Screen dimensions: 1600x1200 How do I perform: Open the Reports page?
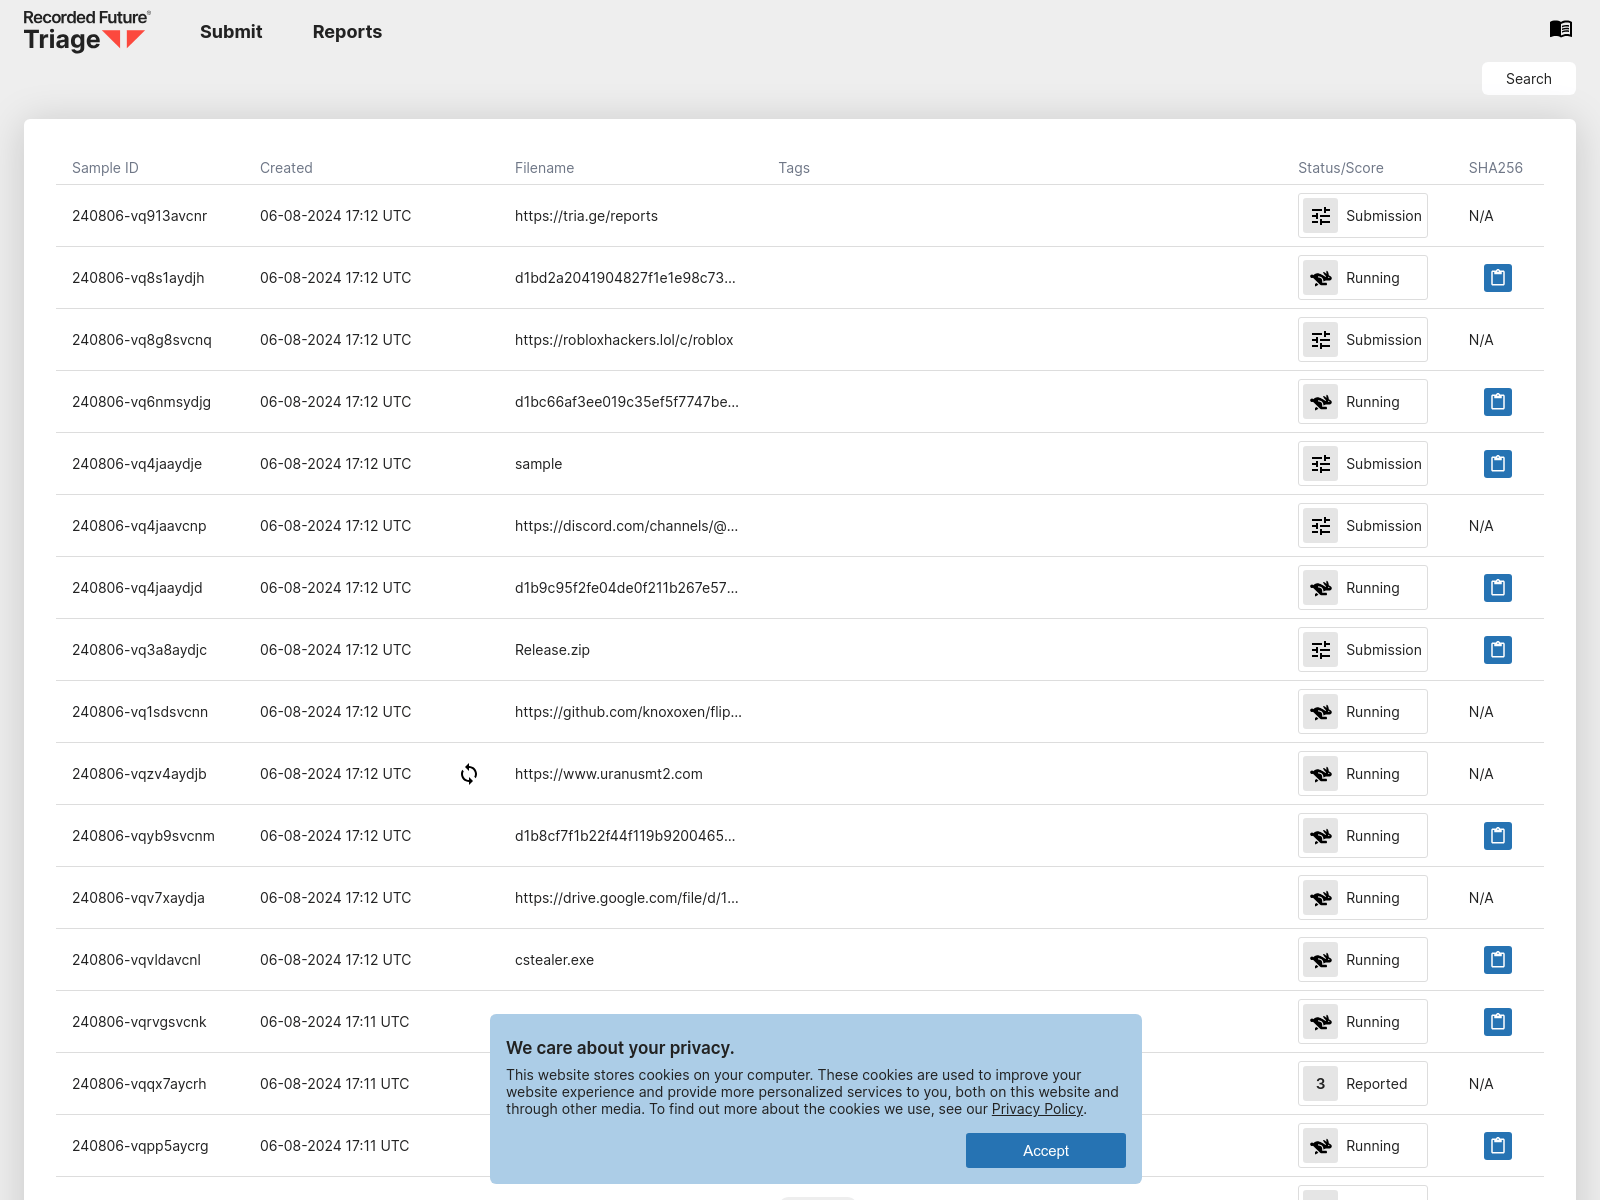tap(347, 32)
